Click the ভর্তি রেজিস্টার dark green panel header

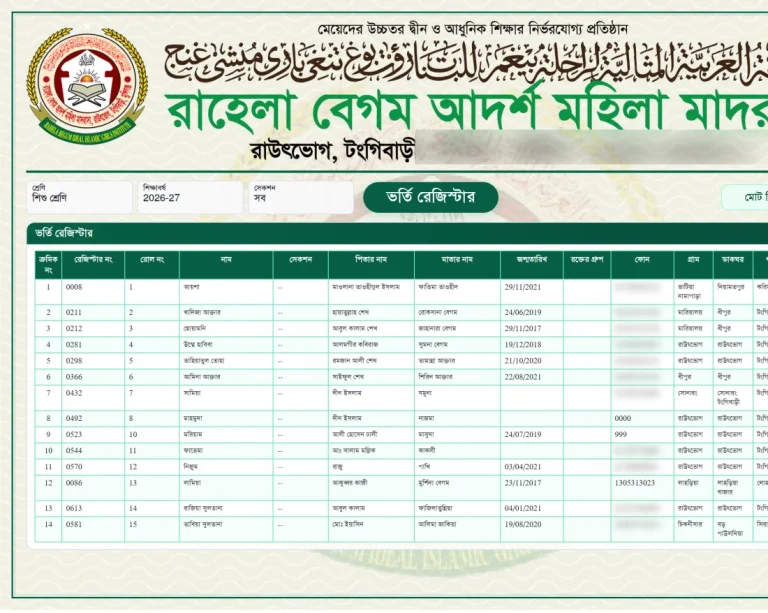[397, 233]
